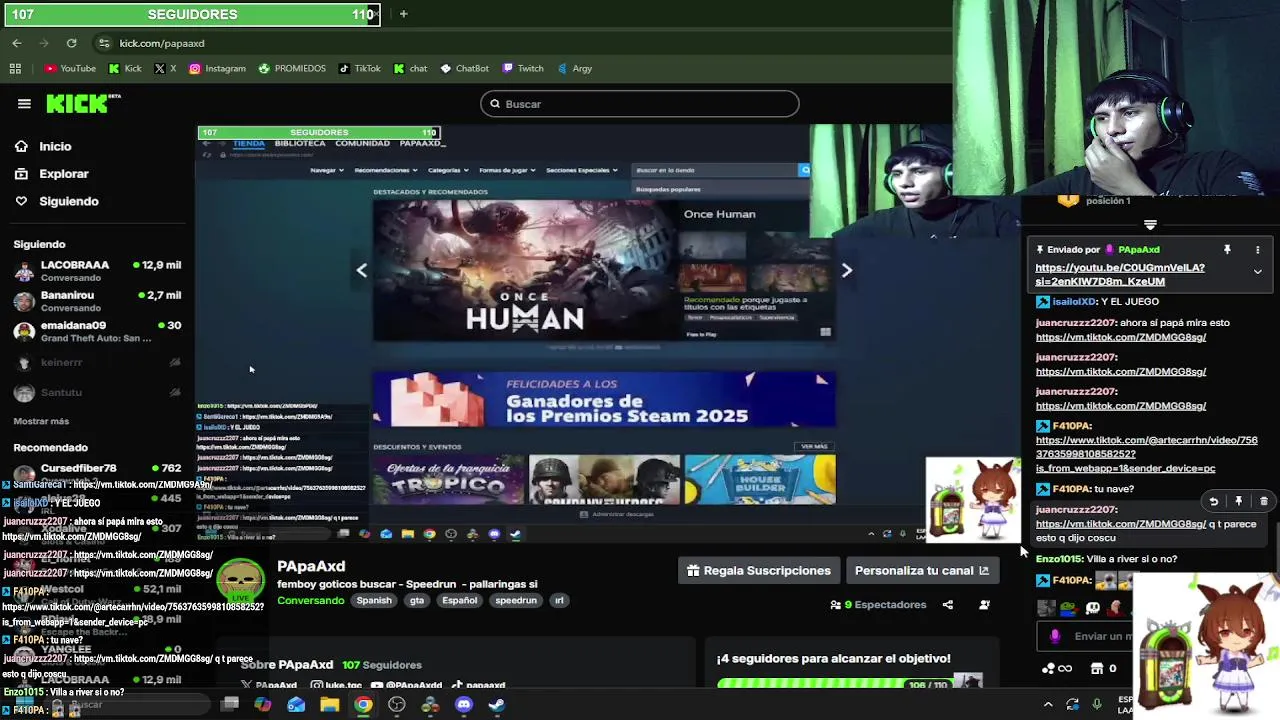This screenshot has height=720, width=1280.
Task: Select the Spanish tag
Action: pos(374,600)
